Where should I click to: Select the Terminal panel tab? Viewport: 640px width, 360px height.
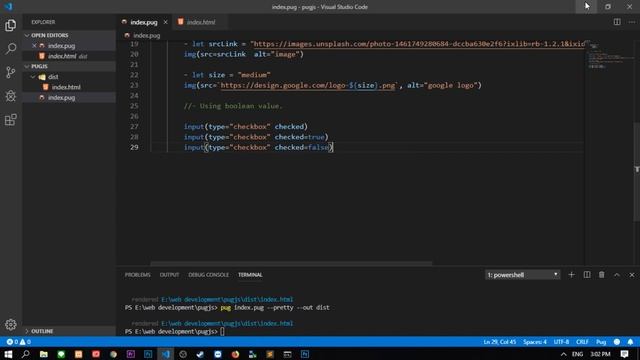[250, 275]
